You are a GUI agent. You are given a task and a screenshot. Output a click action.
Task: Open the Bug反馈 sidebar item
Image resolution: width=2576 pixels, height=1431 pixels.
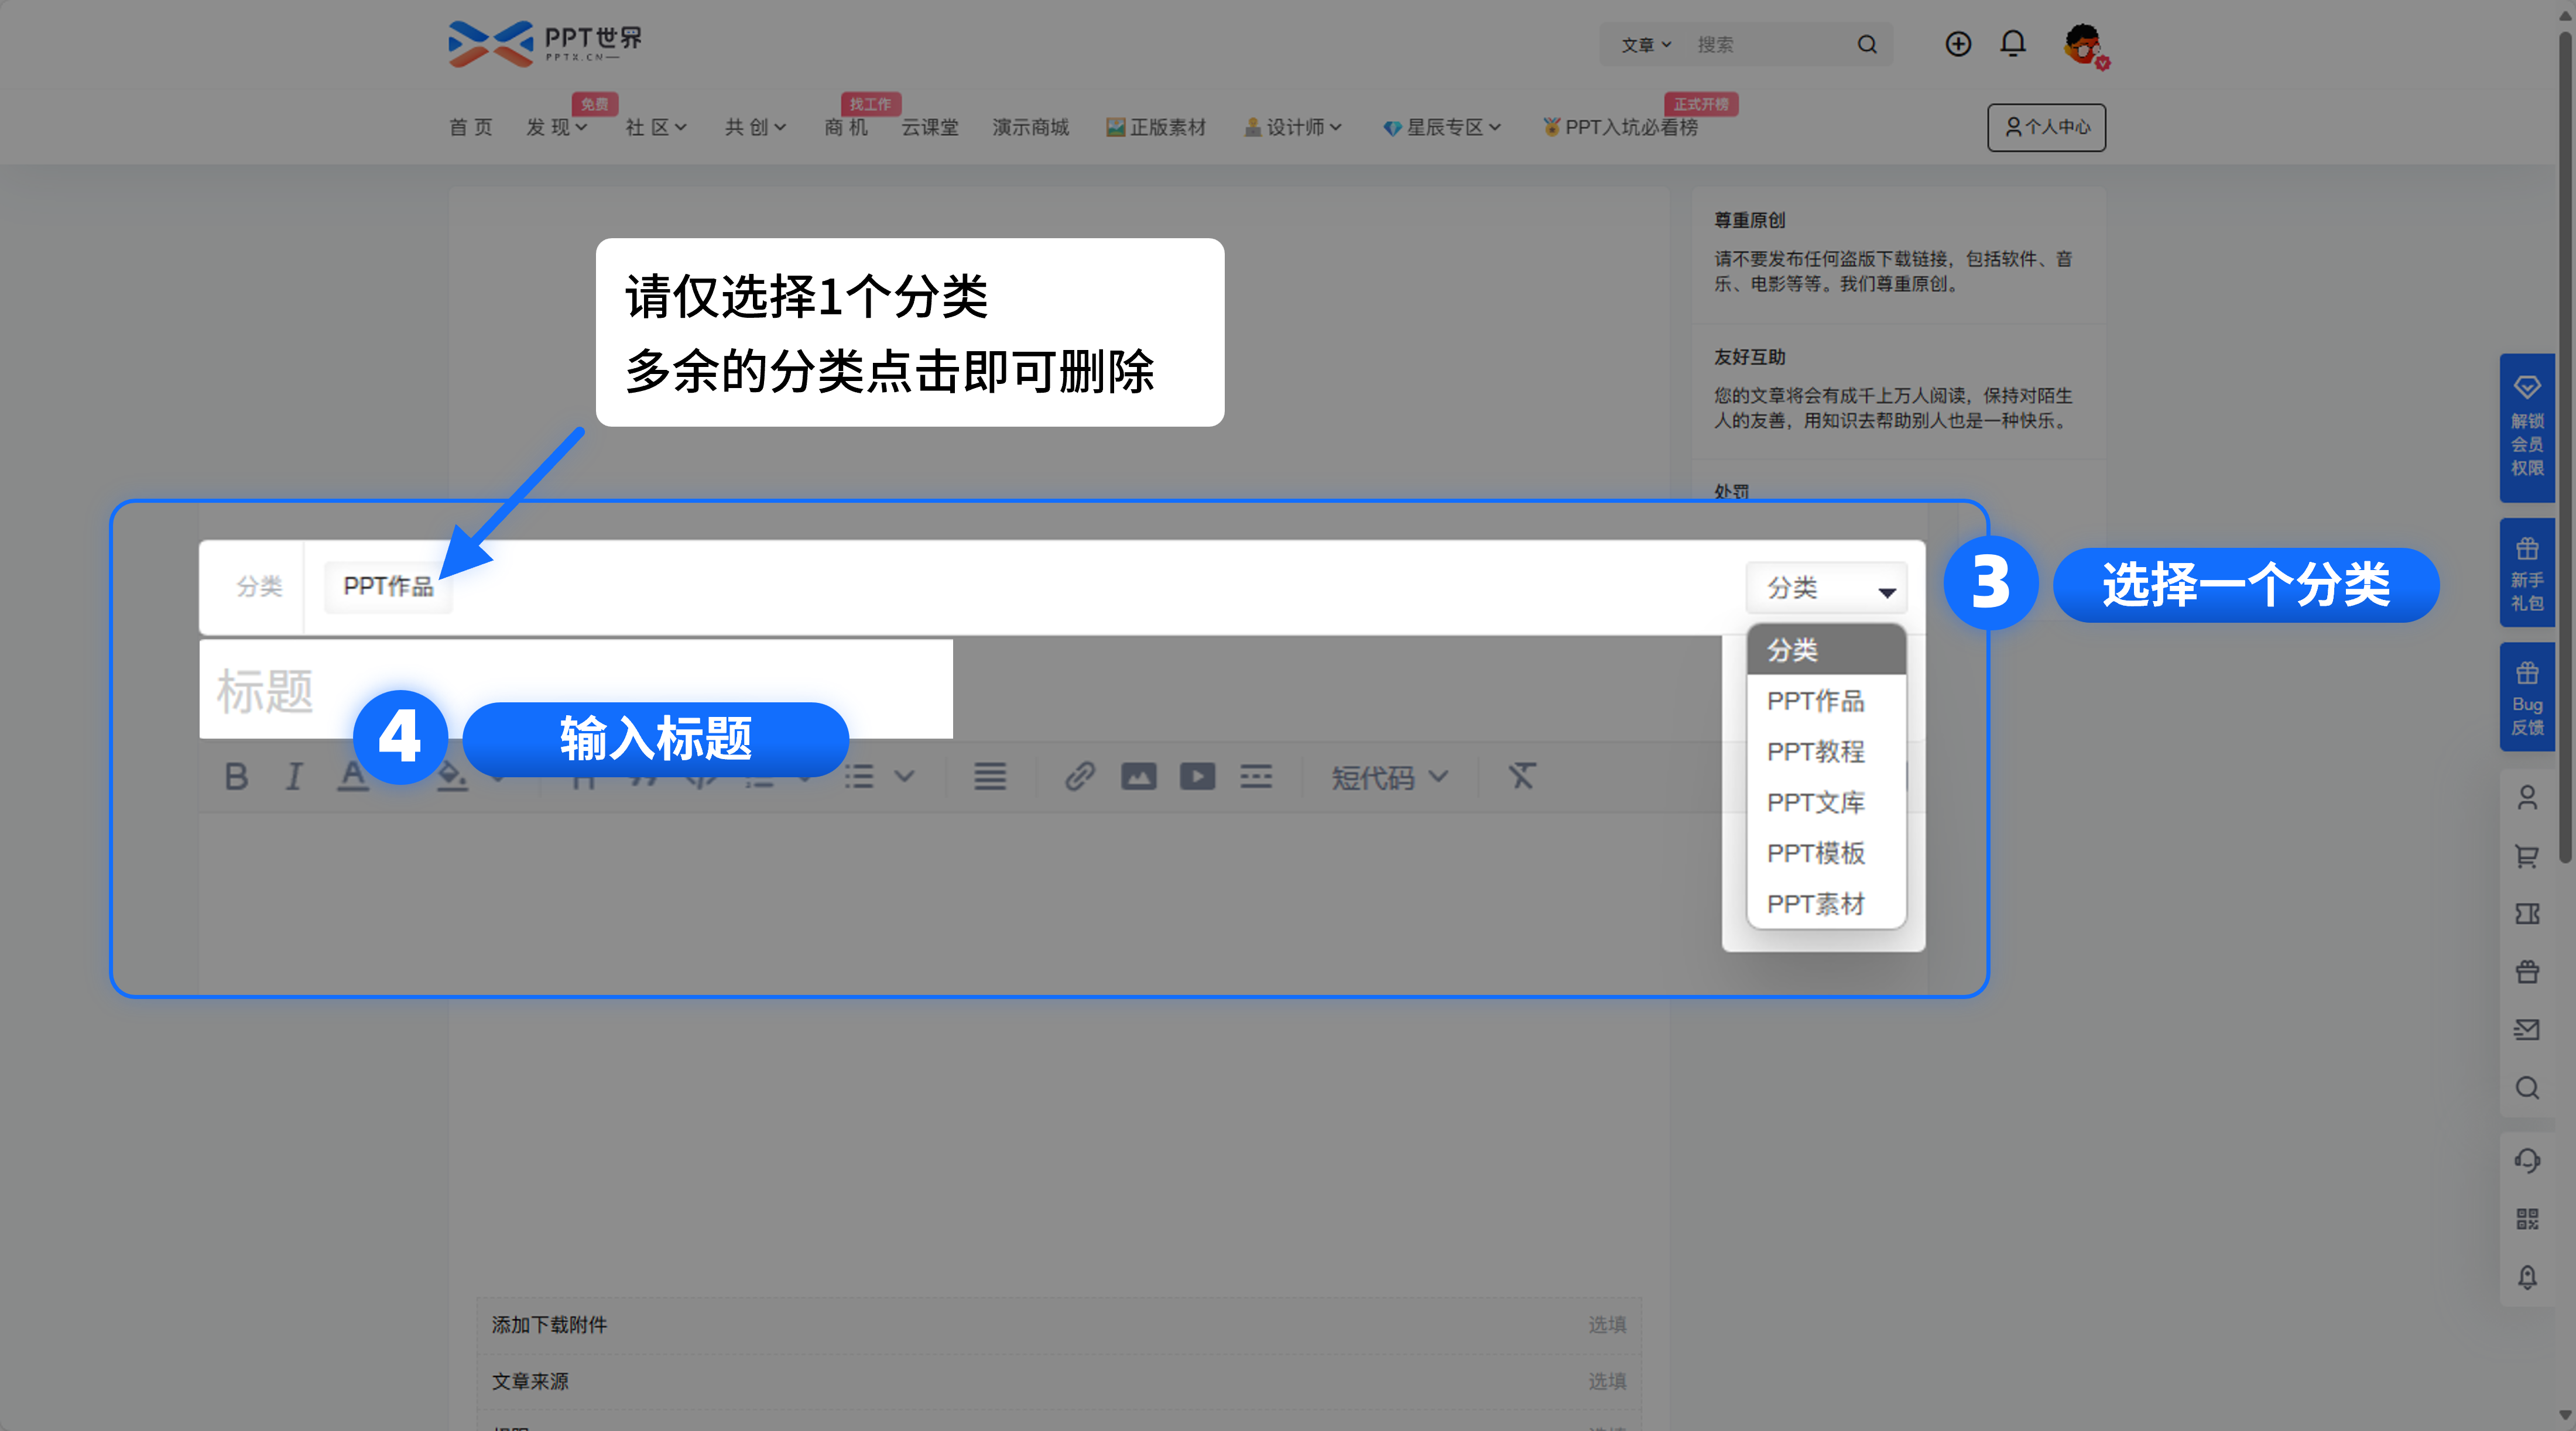coord(2527,697)
